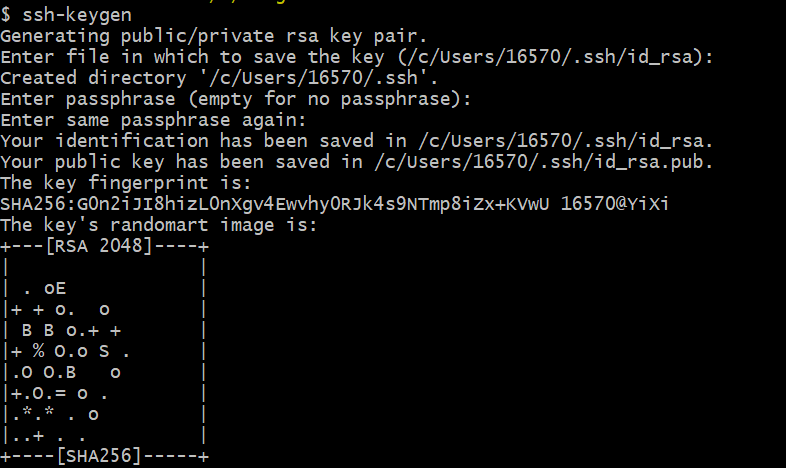Click "The key's randomart image is:" line
786x468 pixels.
[157, 225]
